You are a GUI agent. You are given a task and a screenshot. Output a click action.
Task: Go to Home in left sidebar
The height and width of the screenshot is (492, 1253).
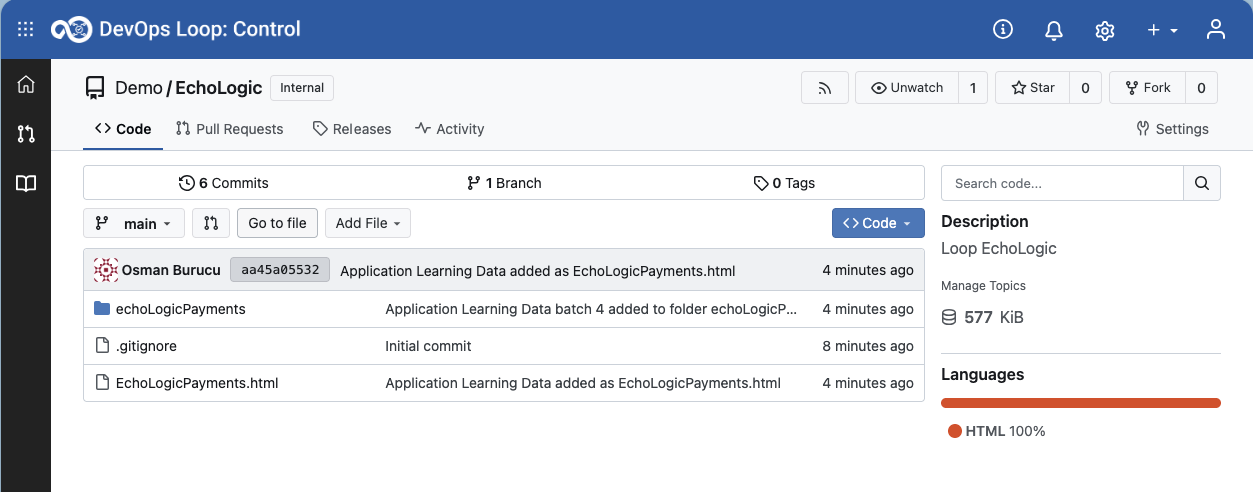[x=26, y=85]
